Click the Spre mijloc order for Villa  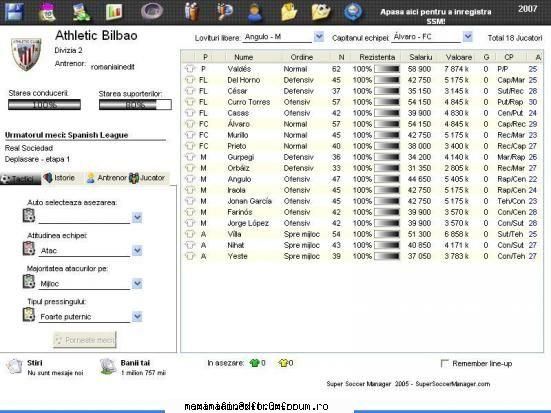302,234
